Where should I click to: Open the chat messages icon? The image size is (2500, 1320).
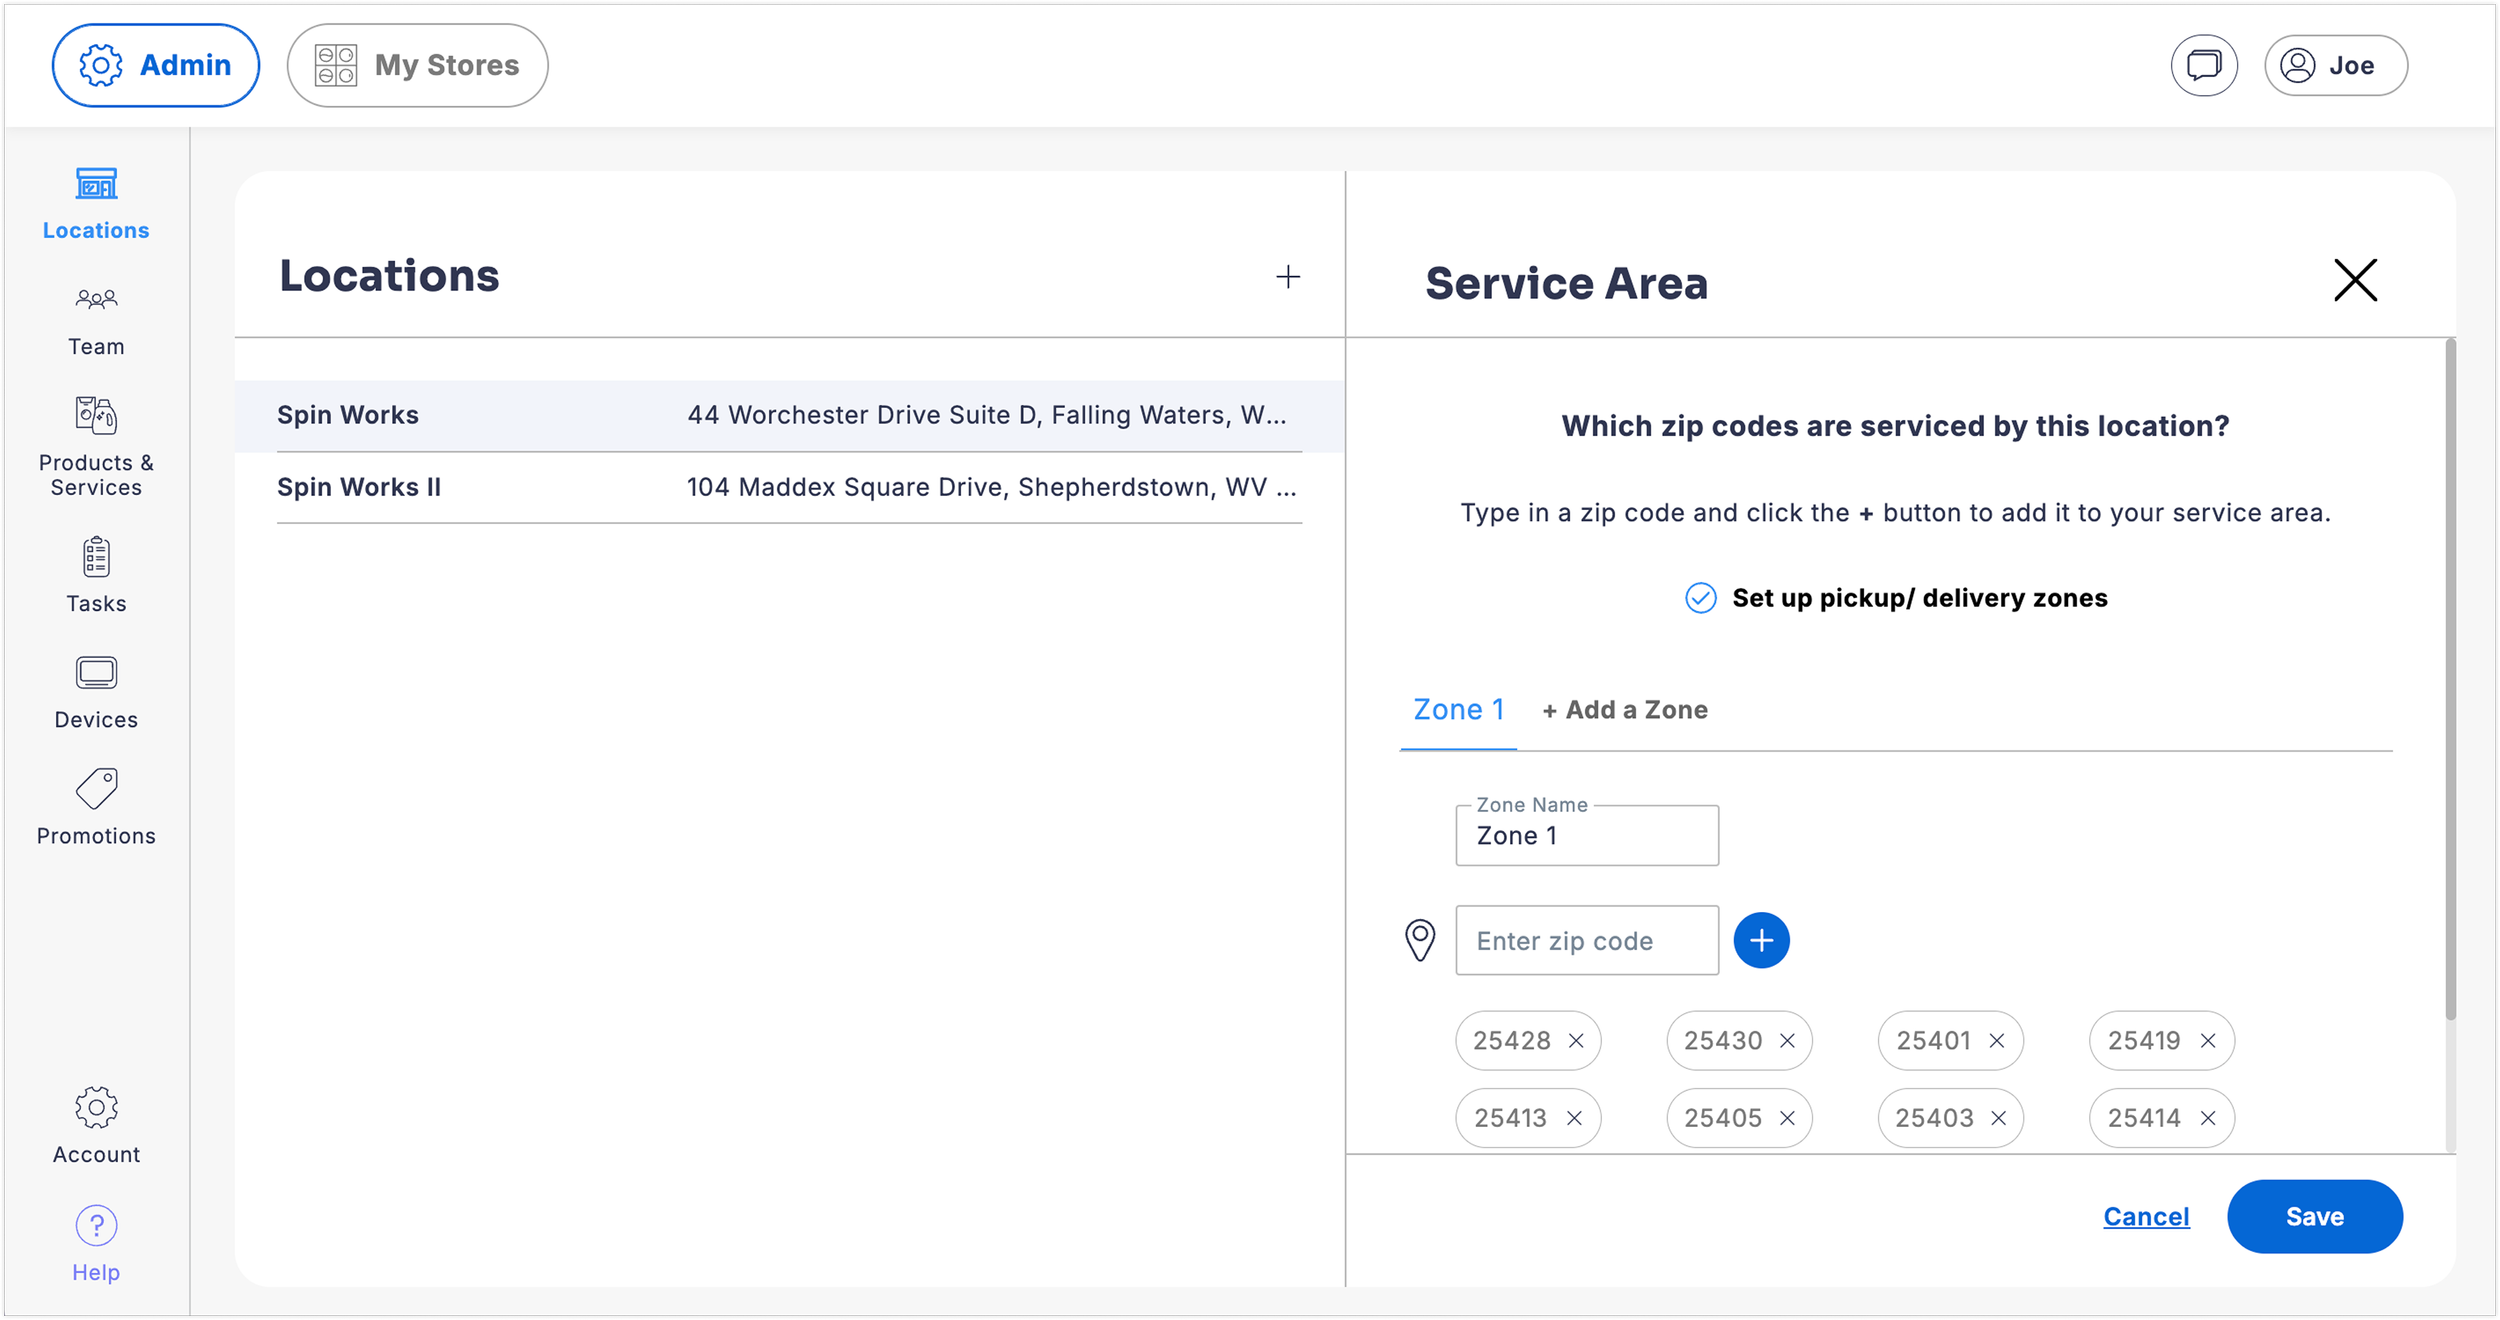point(2203,66)
